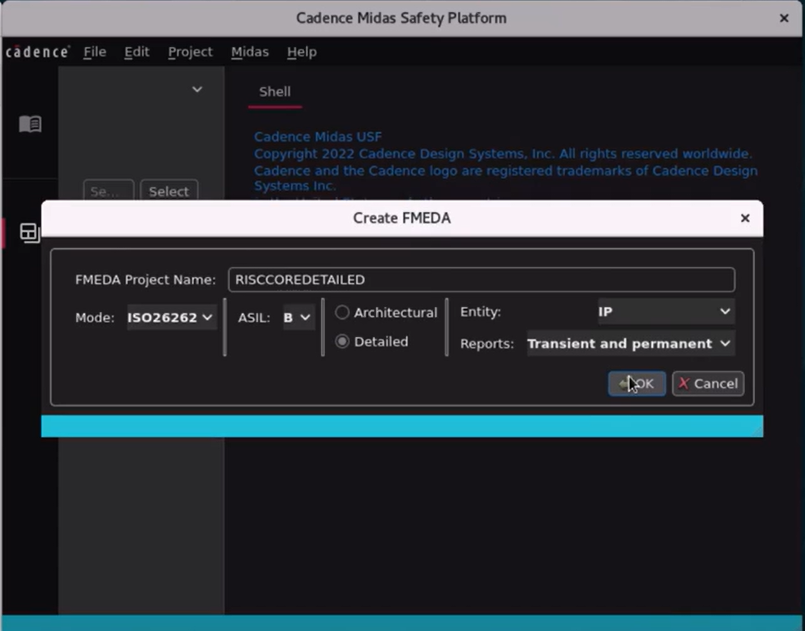Click OK to create the FMEDA project
The width and height of the screenshot is (805, 631).
(x=636, y=383)
